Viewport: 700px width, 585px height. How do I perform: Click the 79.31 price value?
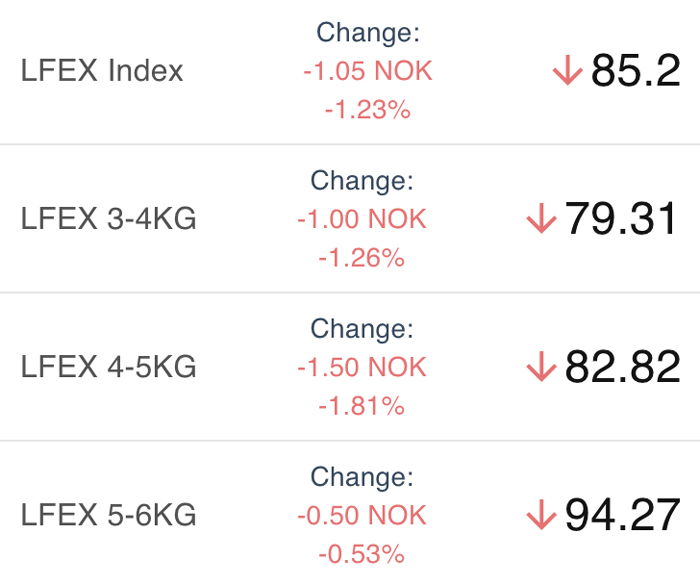(x=623, y=219)
